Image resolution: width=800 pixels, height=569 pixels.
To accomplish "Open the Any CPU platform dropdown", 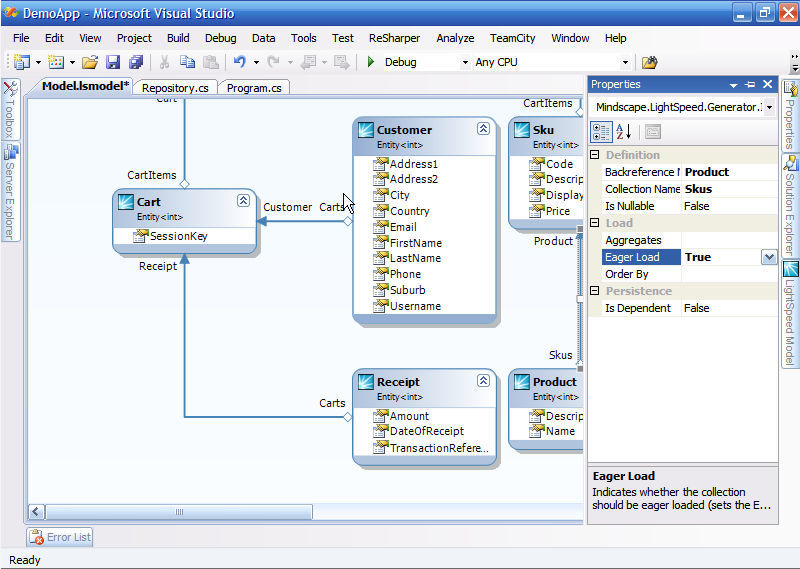I will tap(625, 63).
